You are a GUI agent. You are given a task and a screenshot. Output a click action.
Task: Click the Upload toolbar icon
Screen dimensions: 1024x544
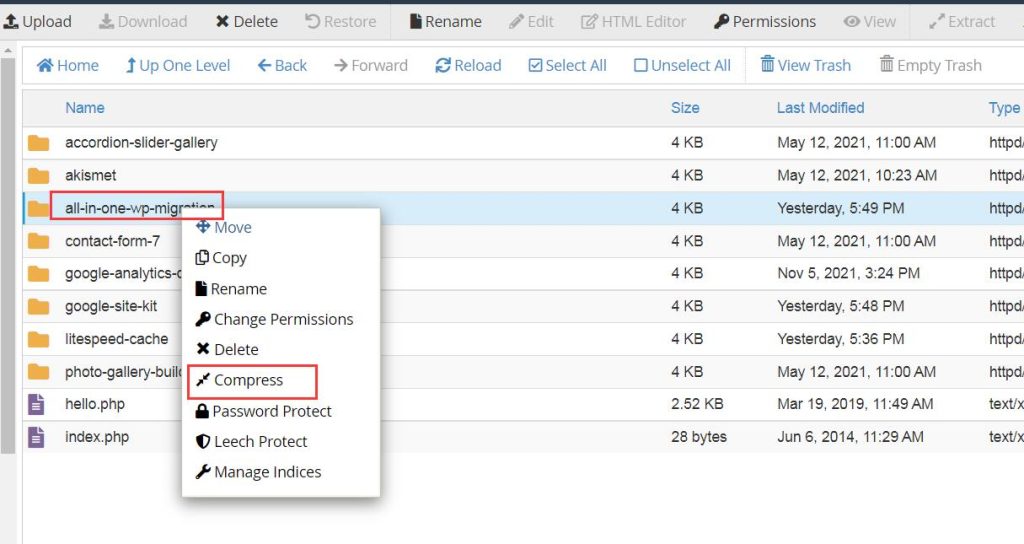[x=11, y=22]
